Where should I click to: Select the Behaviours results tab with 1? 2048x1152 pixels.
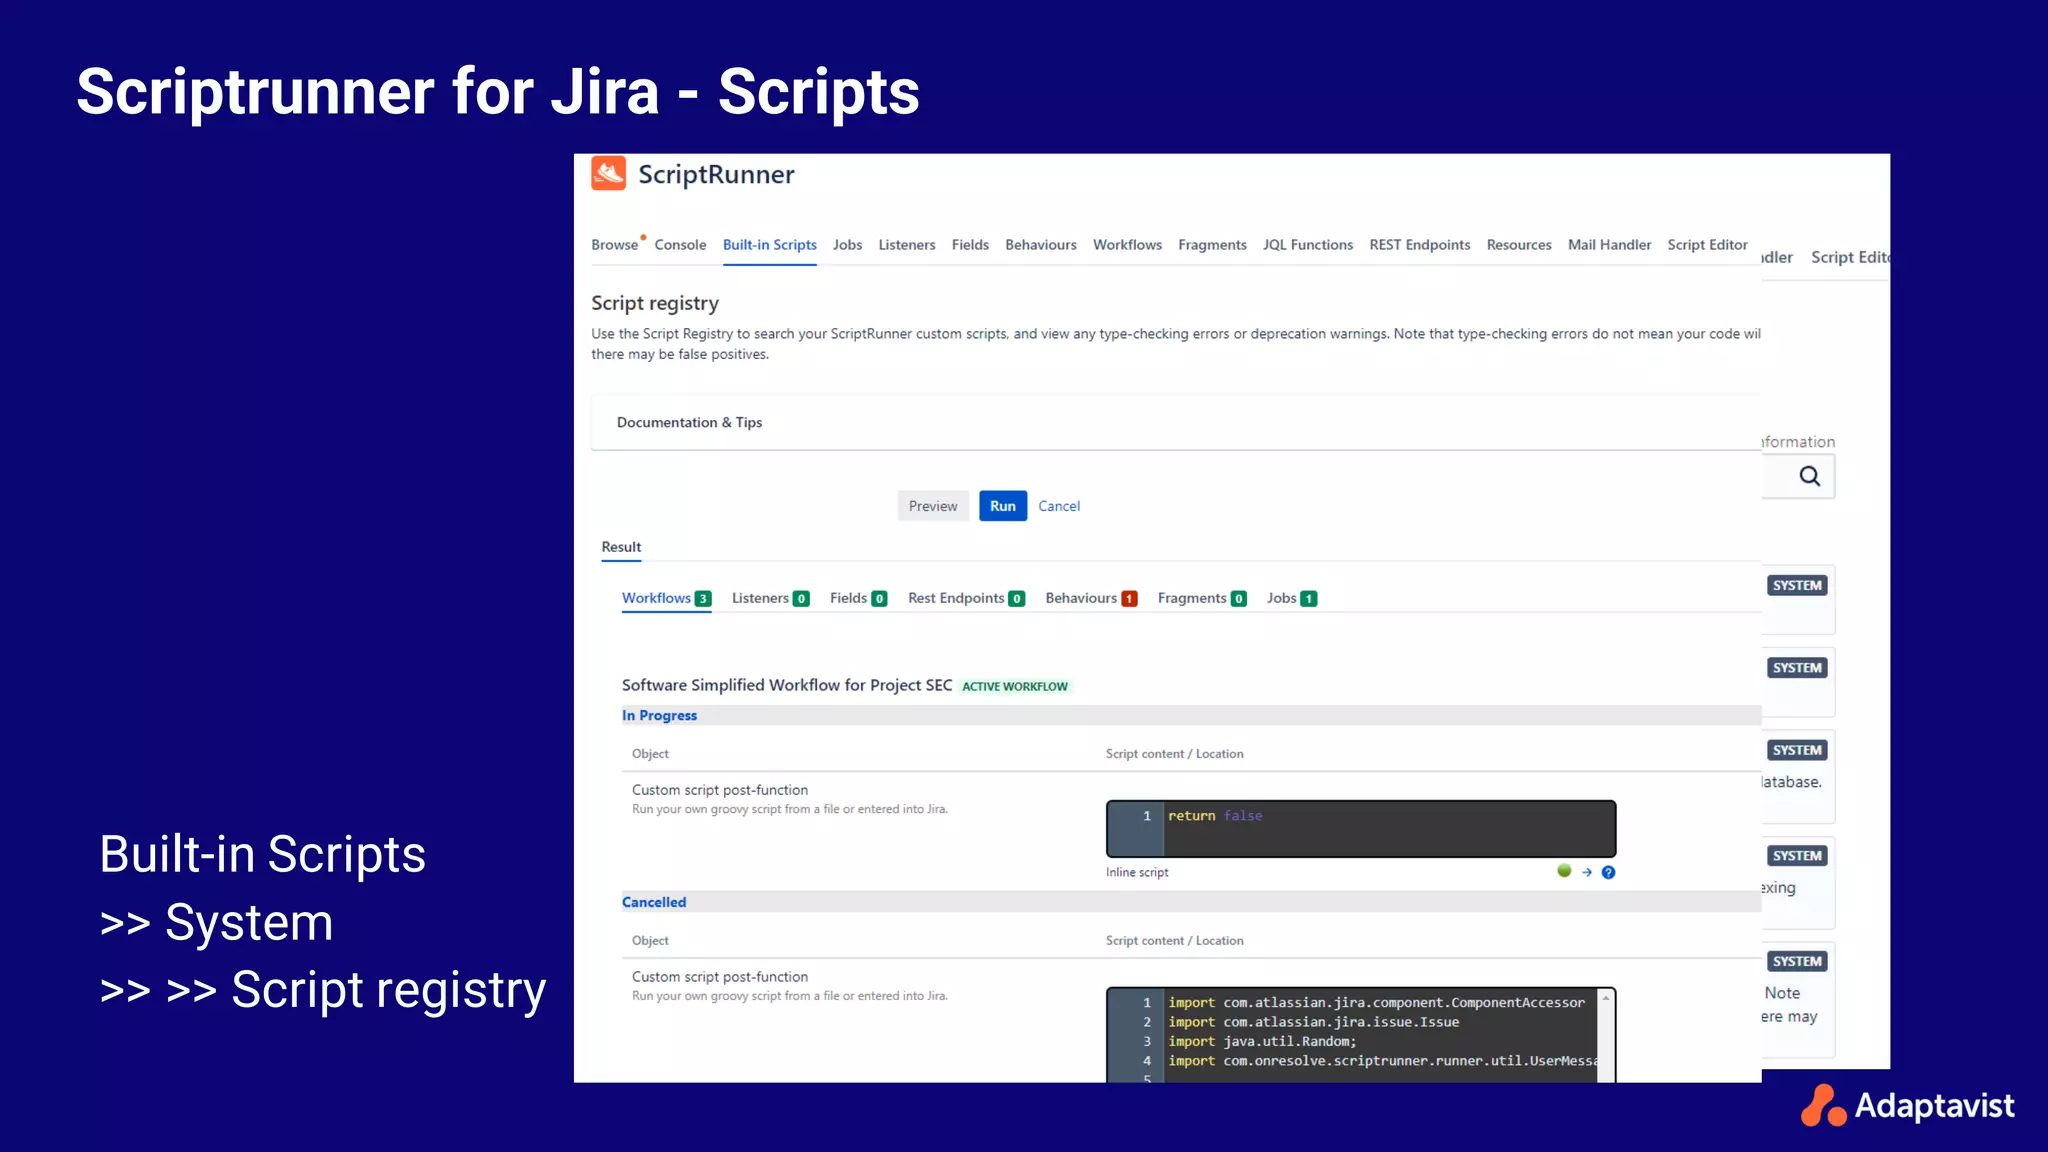[x=1091, y=598]
